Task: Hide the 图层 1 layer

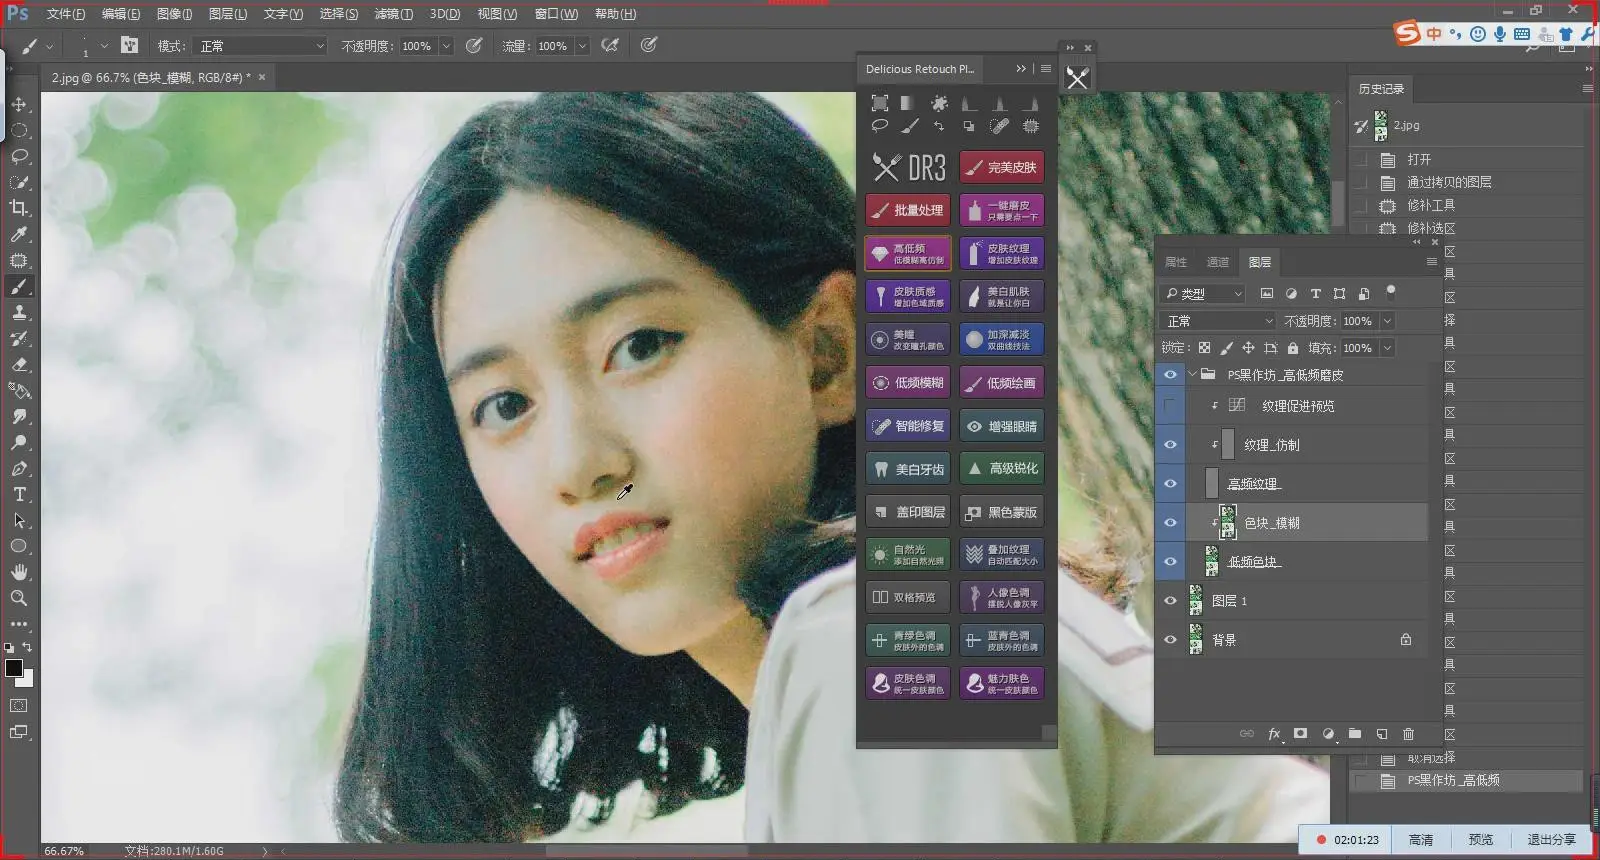Action: [x=1170, y=600]
